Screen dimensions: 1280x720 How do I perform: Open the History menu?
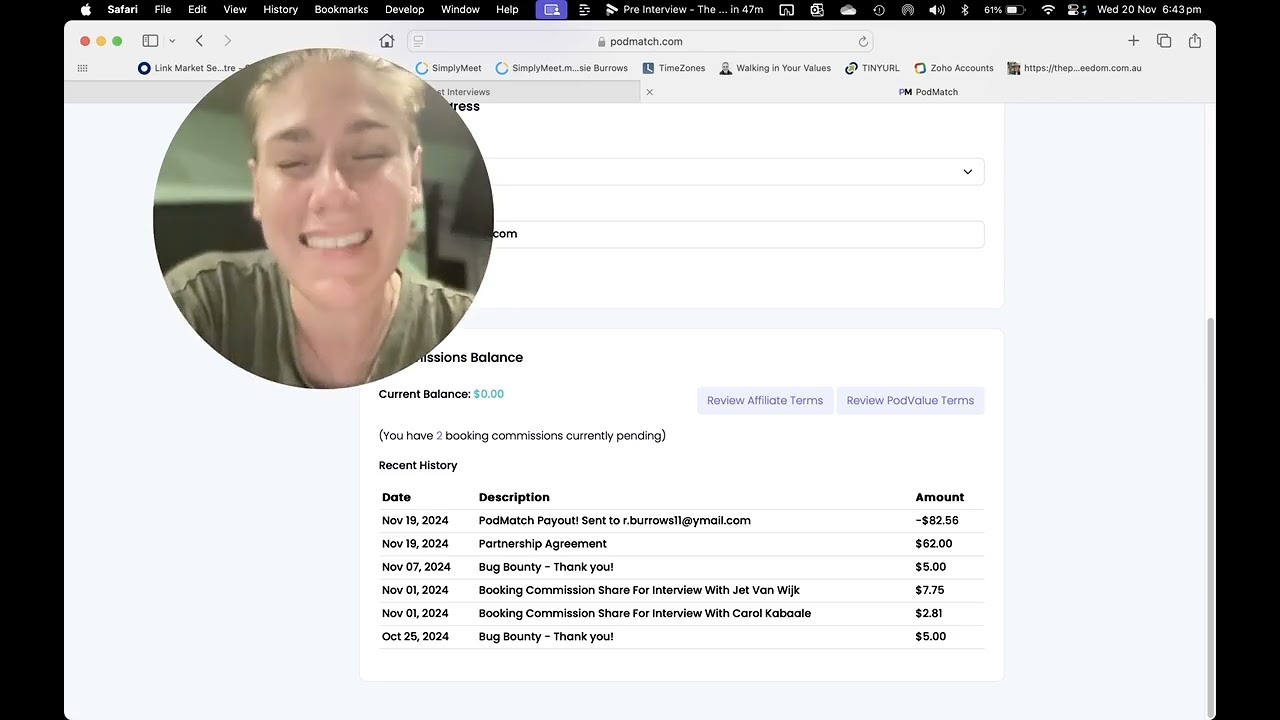click(x=280, y=10)
